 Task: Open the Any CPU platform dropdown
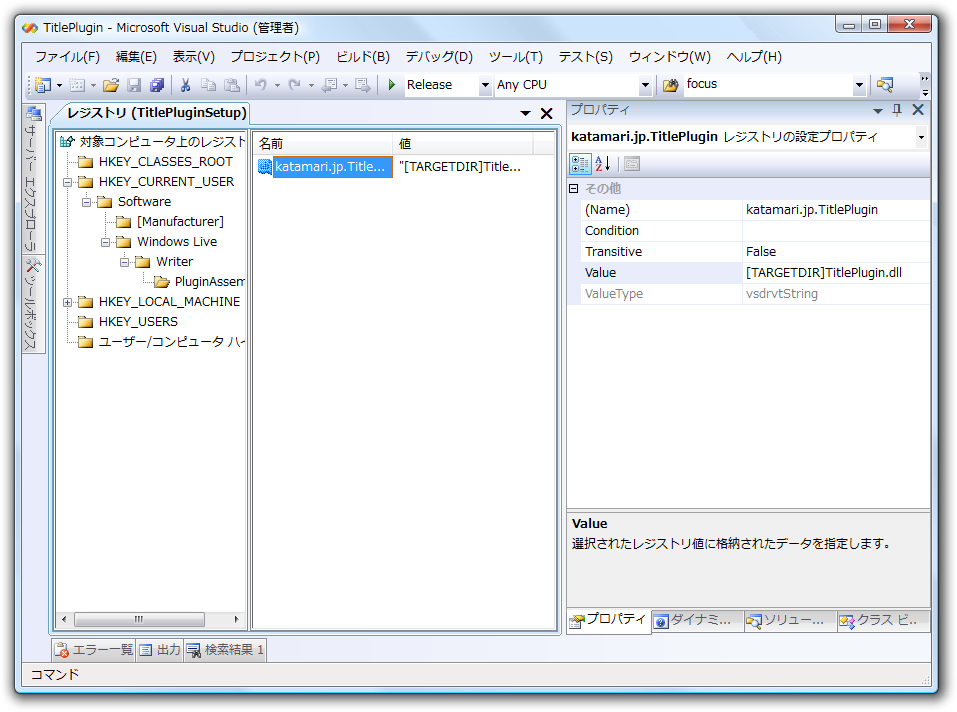(645, 85)
